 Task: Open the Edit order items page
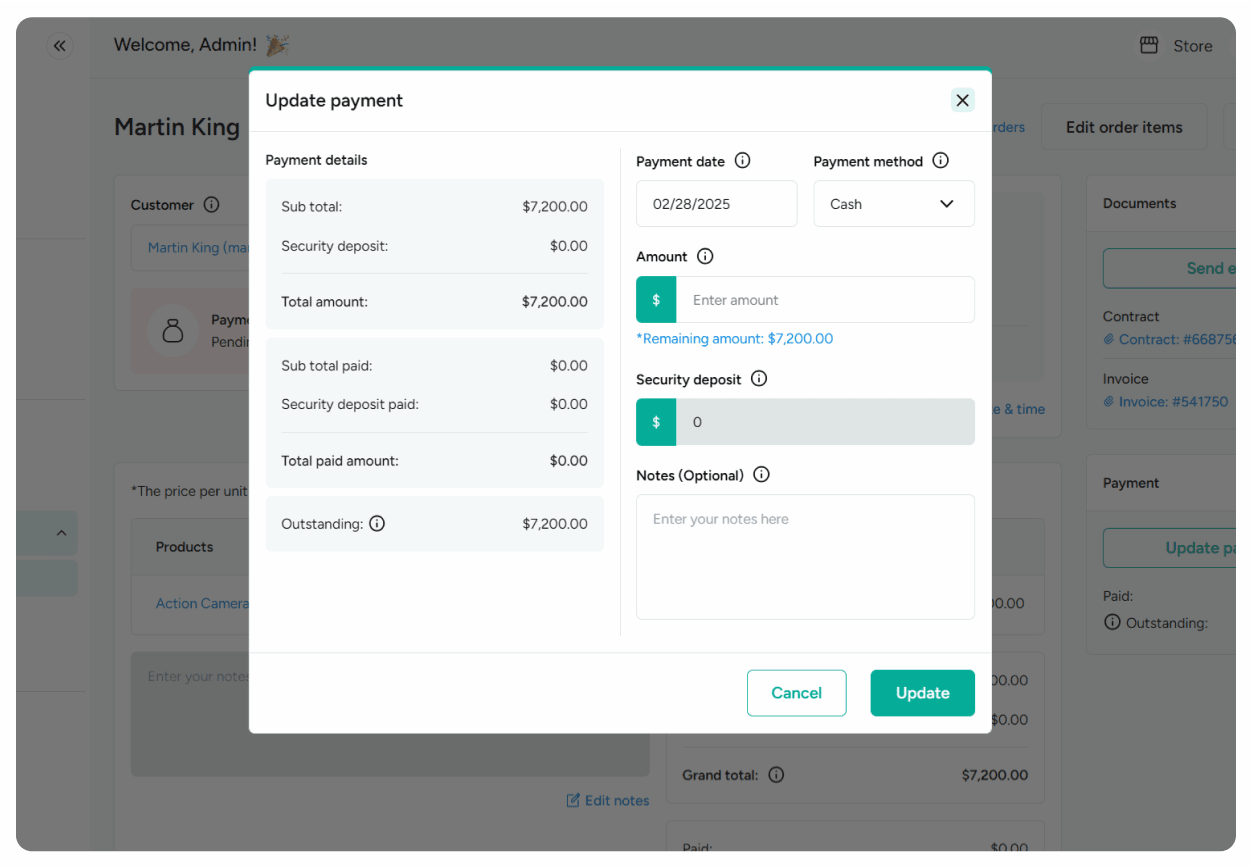tap(1123, 127)
